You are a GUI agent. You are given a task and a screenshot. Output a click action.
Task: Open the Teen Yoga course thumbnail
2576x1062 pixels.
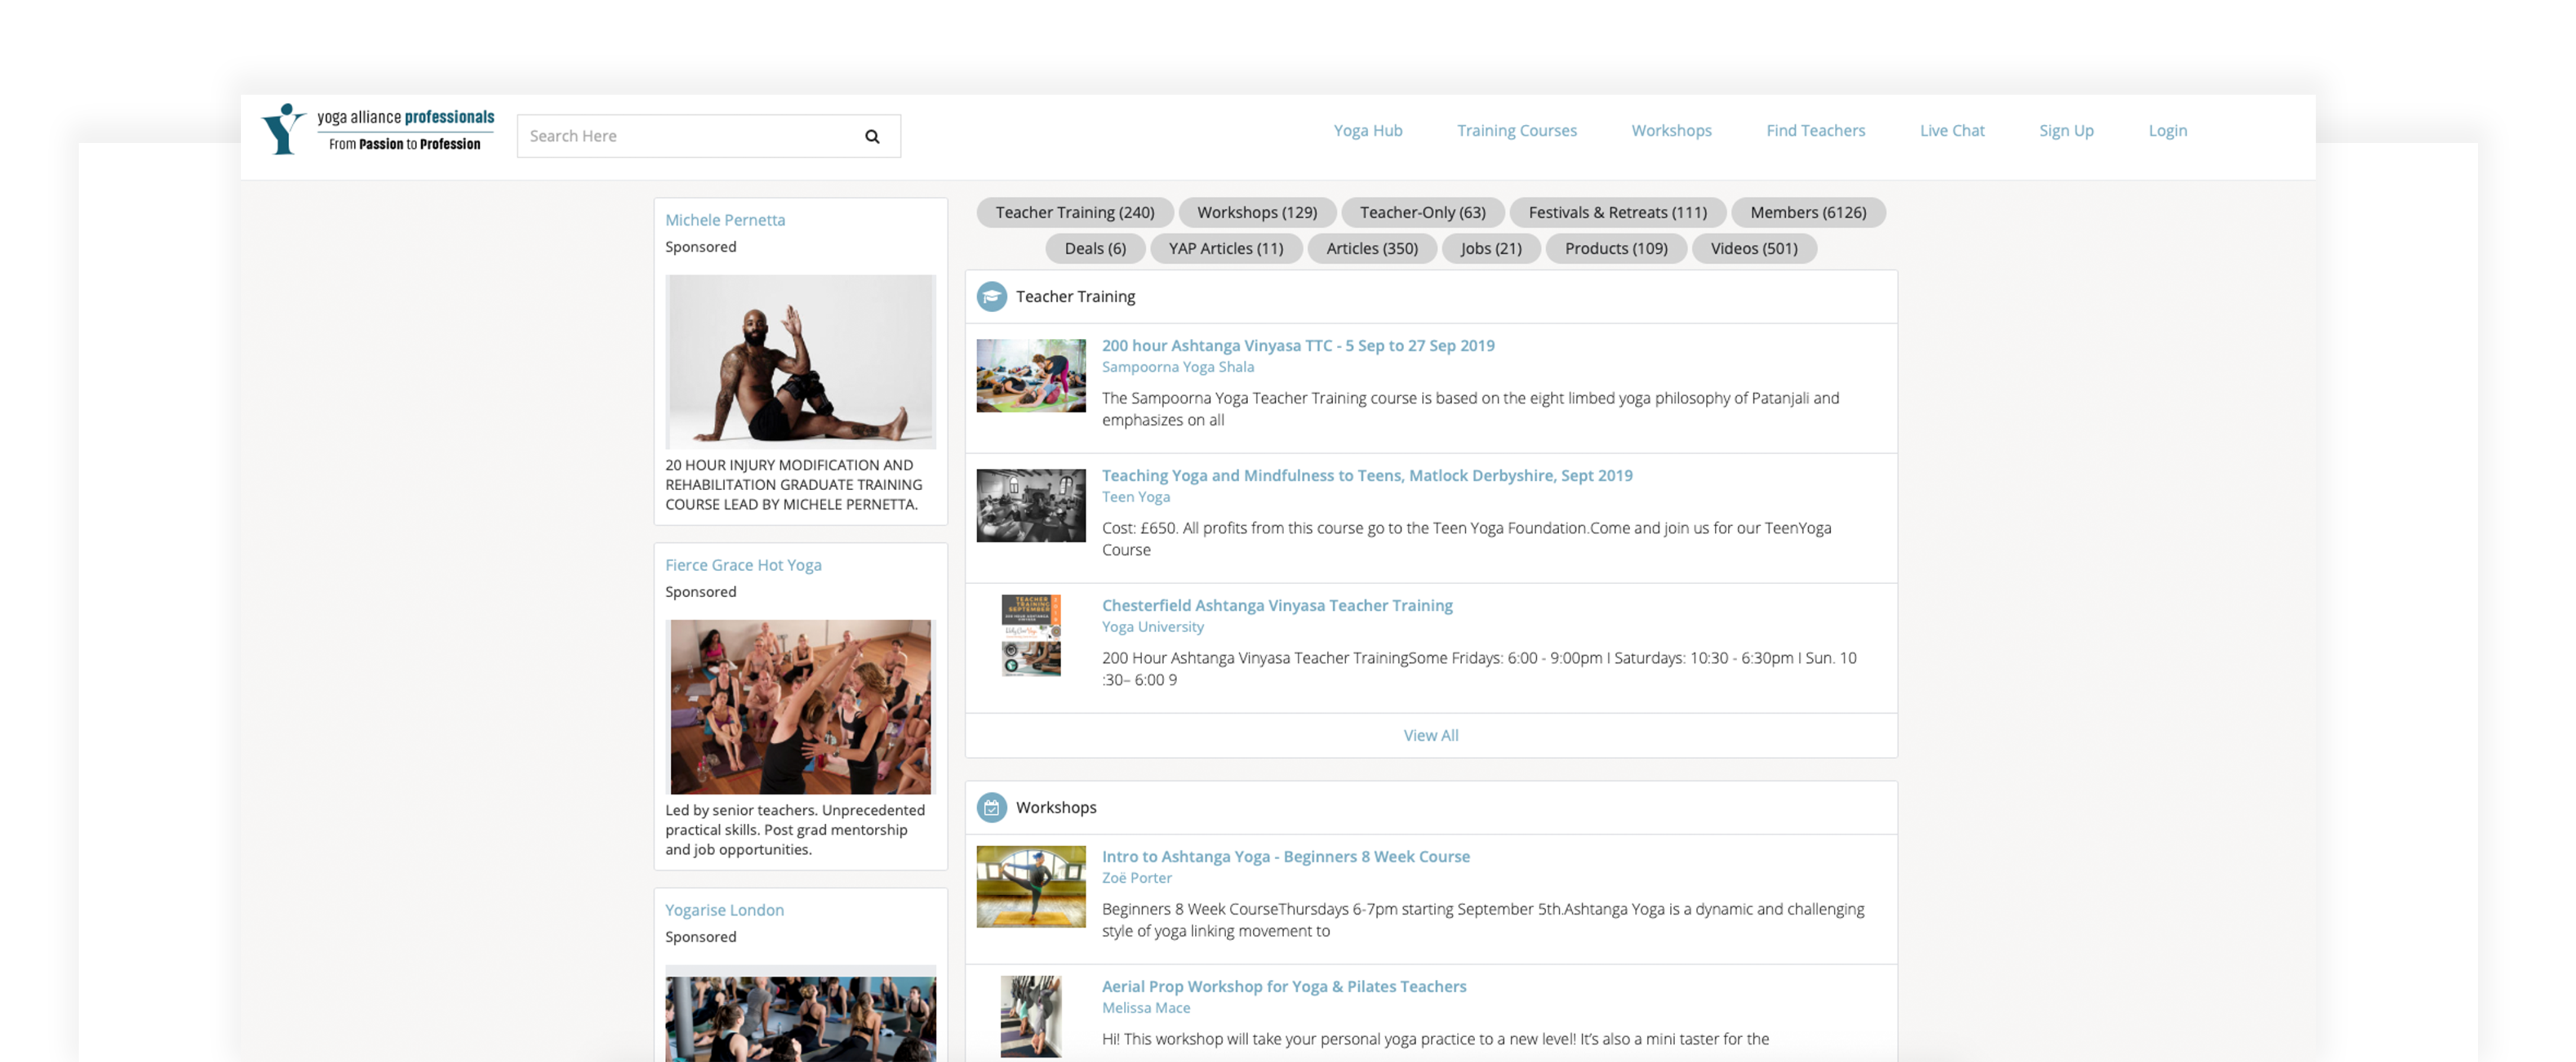[1030, 506]
